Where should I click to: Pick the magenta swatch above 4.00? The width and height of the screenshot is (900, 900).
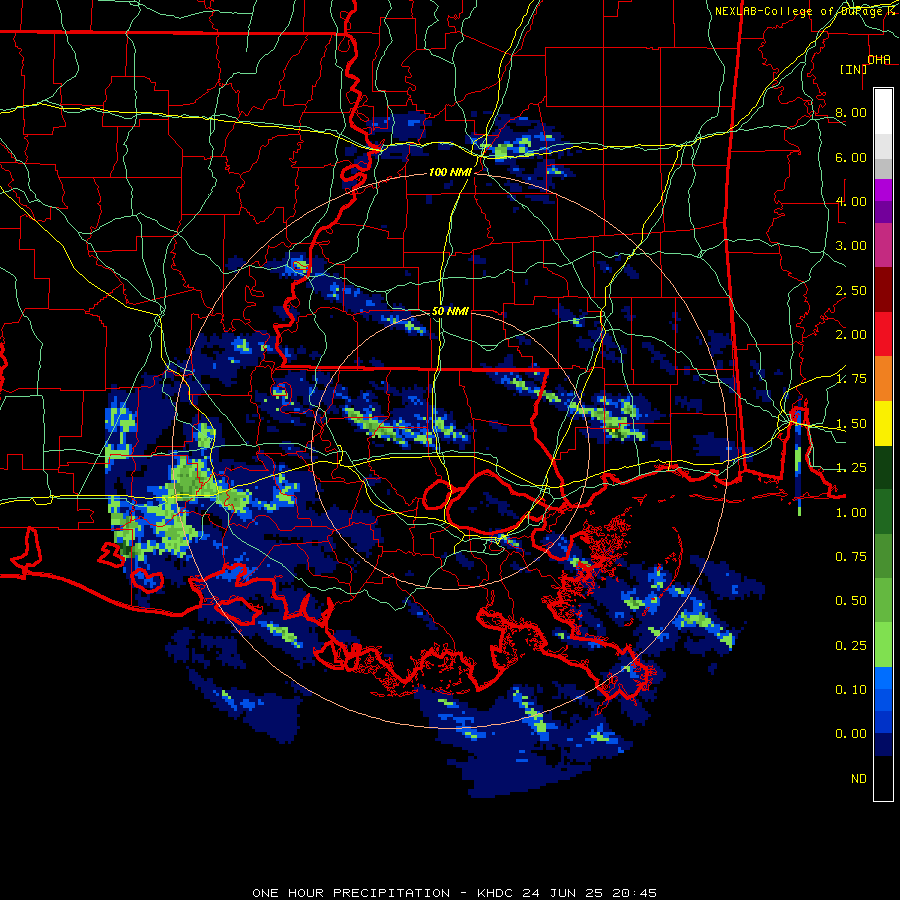[883, 190]
